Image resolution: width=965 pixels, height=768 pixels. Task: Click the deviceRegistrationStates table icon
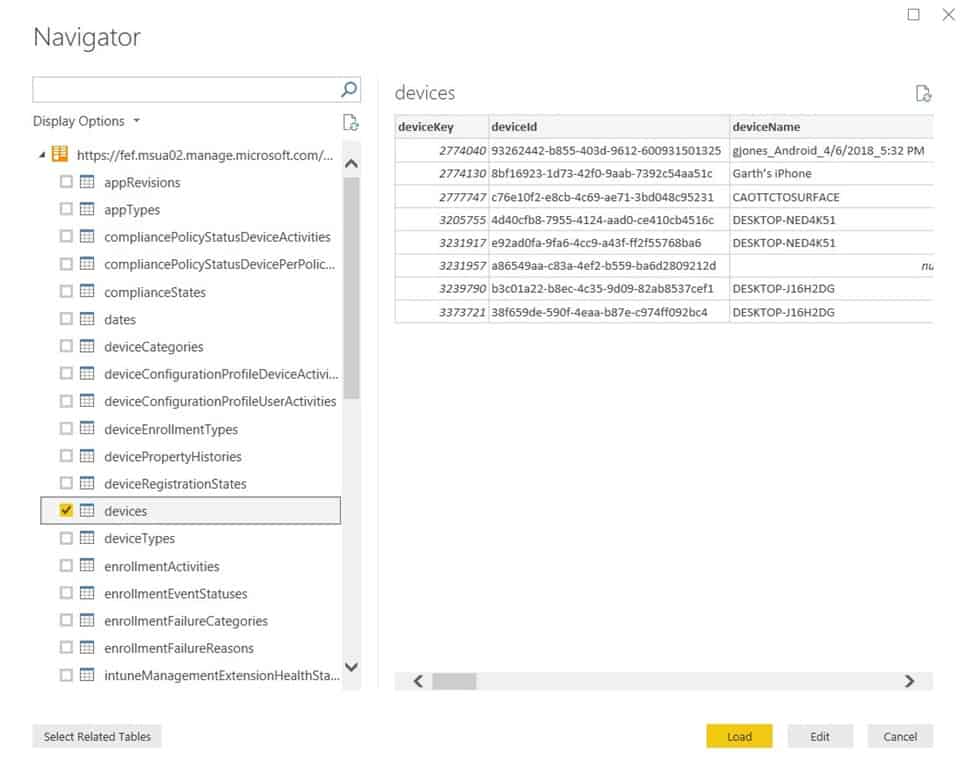tap(87, 483)
